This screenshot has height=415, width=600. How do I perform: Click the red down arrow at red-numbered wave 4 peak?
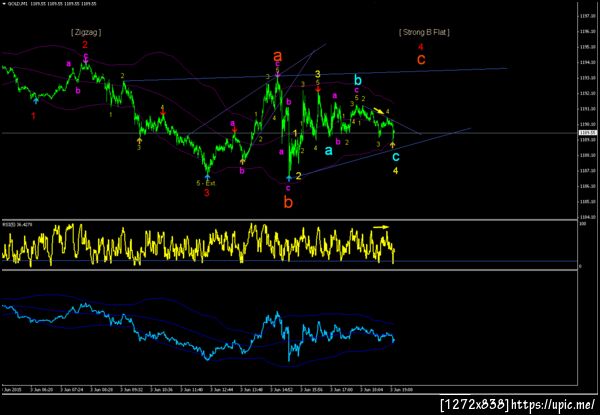(x=163, y=113)
